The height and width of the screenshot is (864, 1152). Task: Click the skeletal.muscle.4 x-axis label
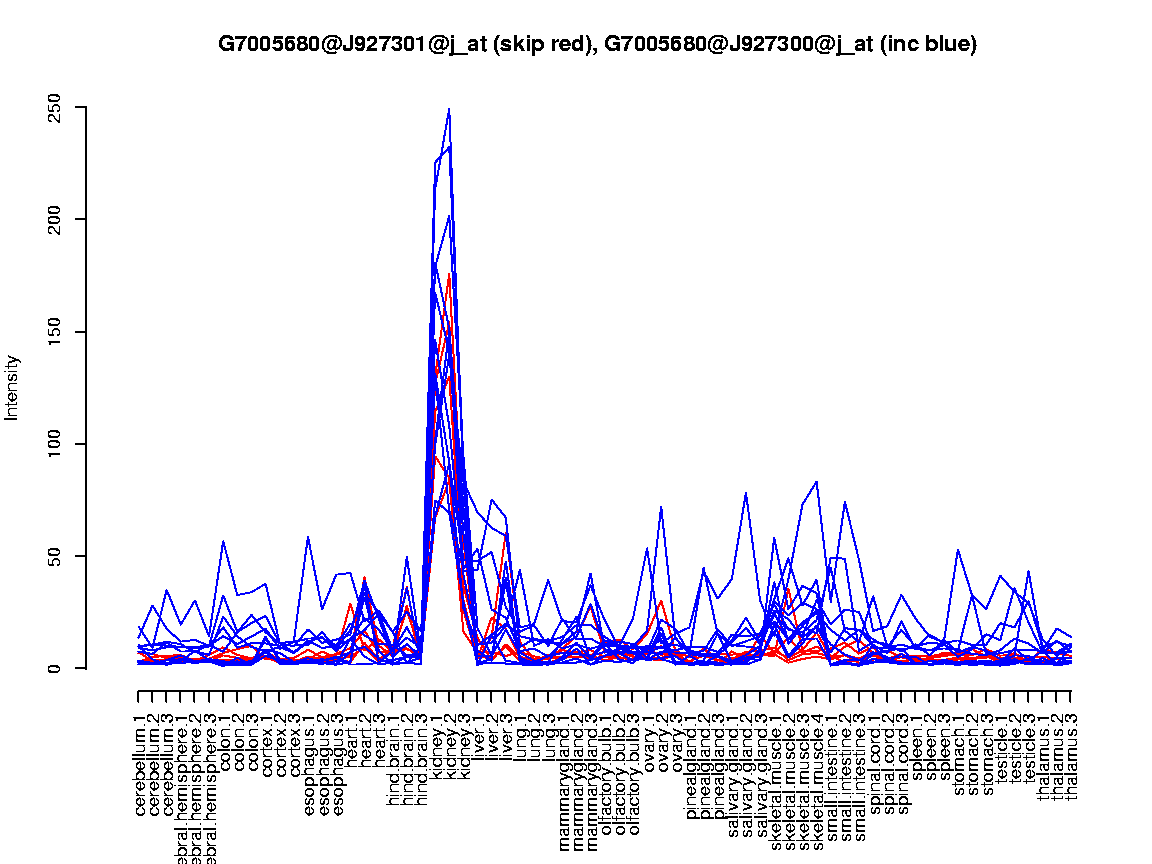click(817, 768)
